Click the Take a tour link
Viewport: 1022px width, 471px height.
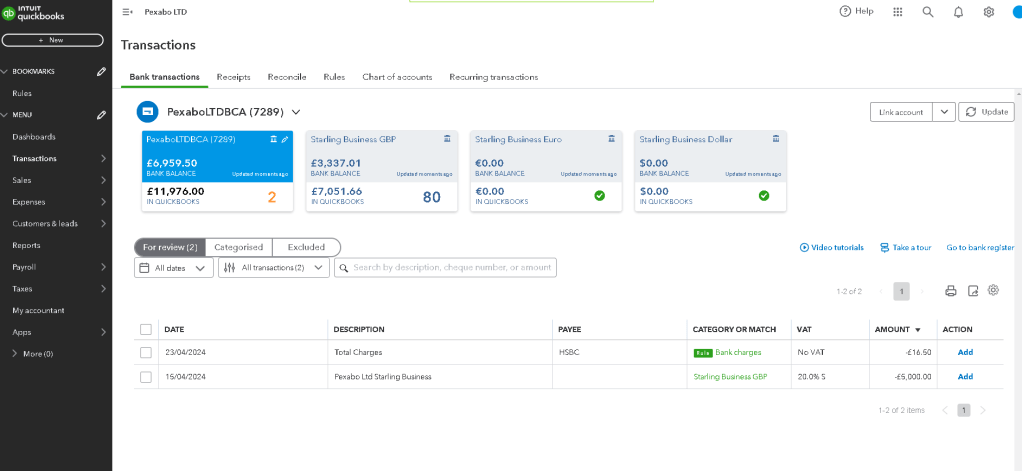[x=905, y=248]
